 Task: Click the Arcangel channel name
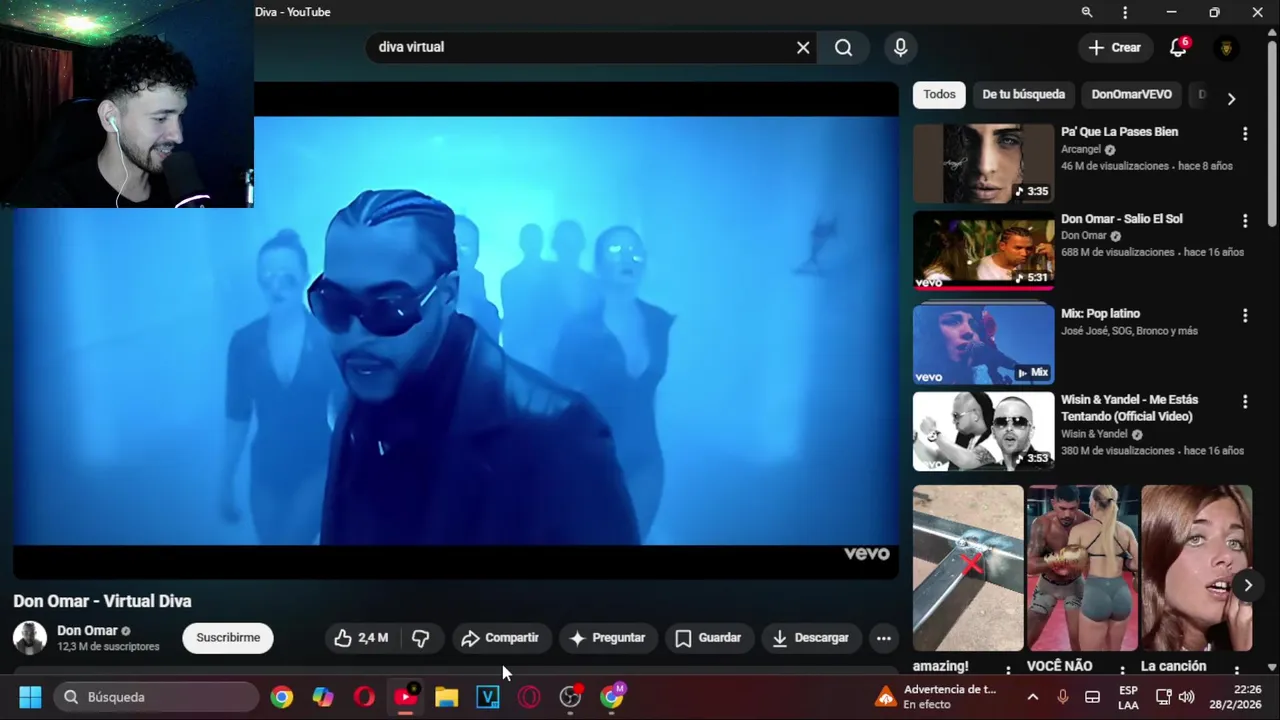pos(1080,150)
